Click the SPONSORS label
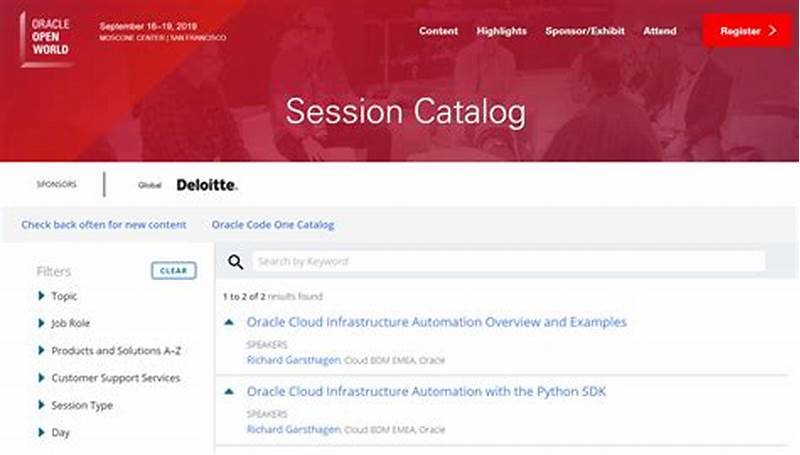 (x=57, y=184)
